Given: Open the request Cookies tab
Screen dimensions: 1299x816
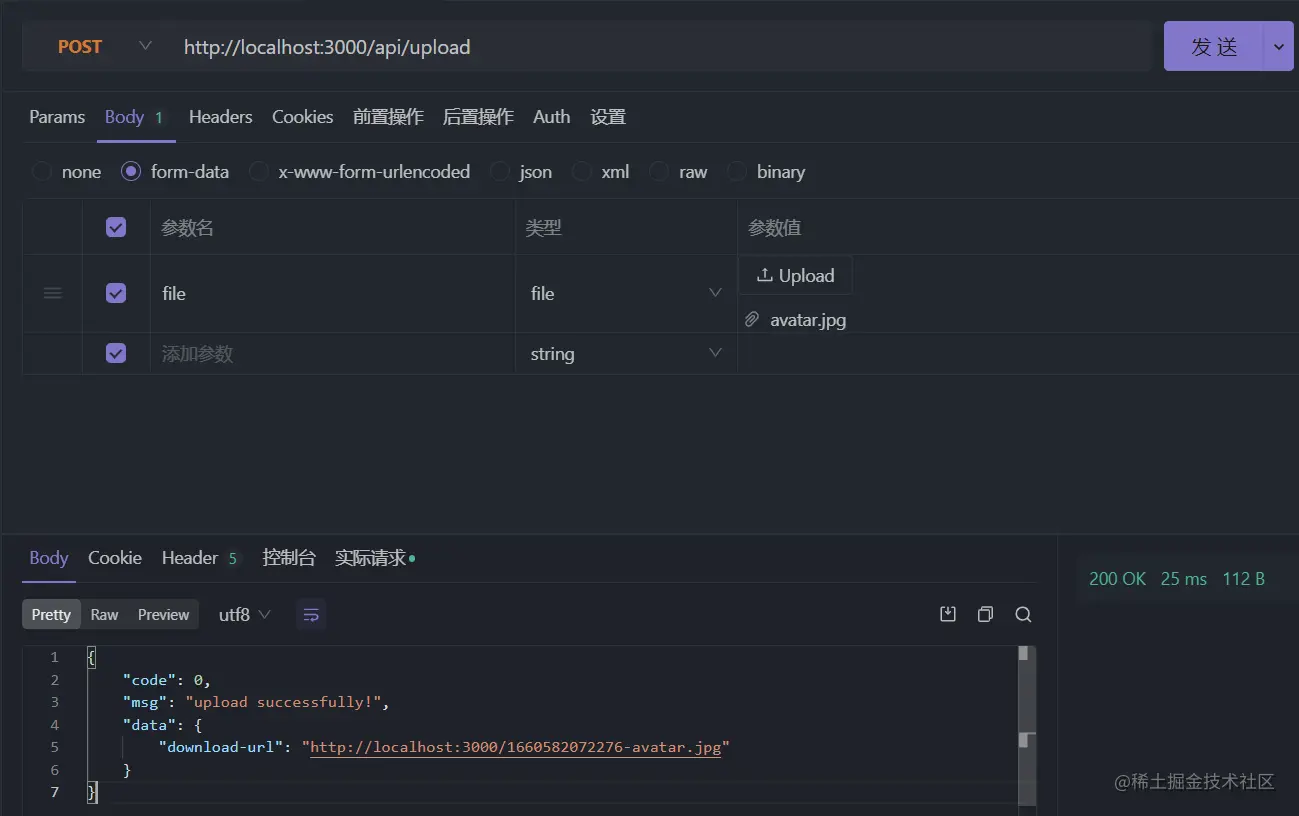Looking at the screenshot, I should pos(303,117).
